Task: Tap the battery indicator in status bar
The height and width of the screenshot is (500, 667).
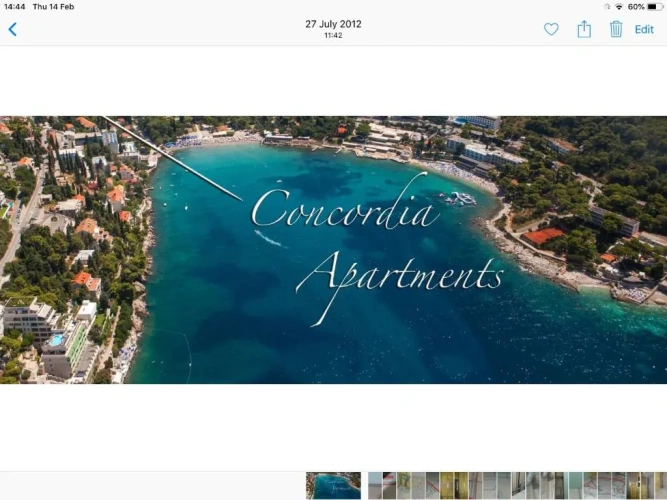Action: (655, 7)
